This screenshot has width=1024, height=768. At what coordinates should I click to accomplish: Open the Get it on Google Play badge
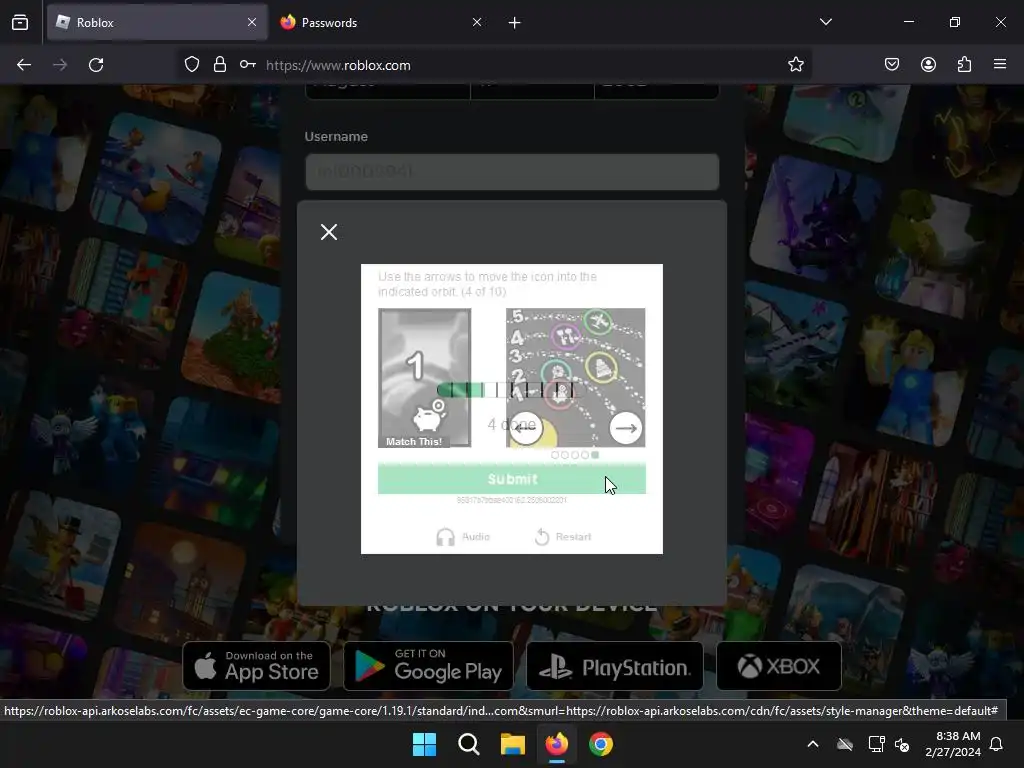point(428,665)
